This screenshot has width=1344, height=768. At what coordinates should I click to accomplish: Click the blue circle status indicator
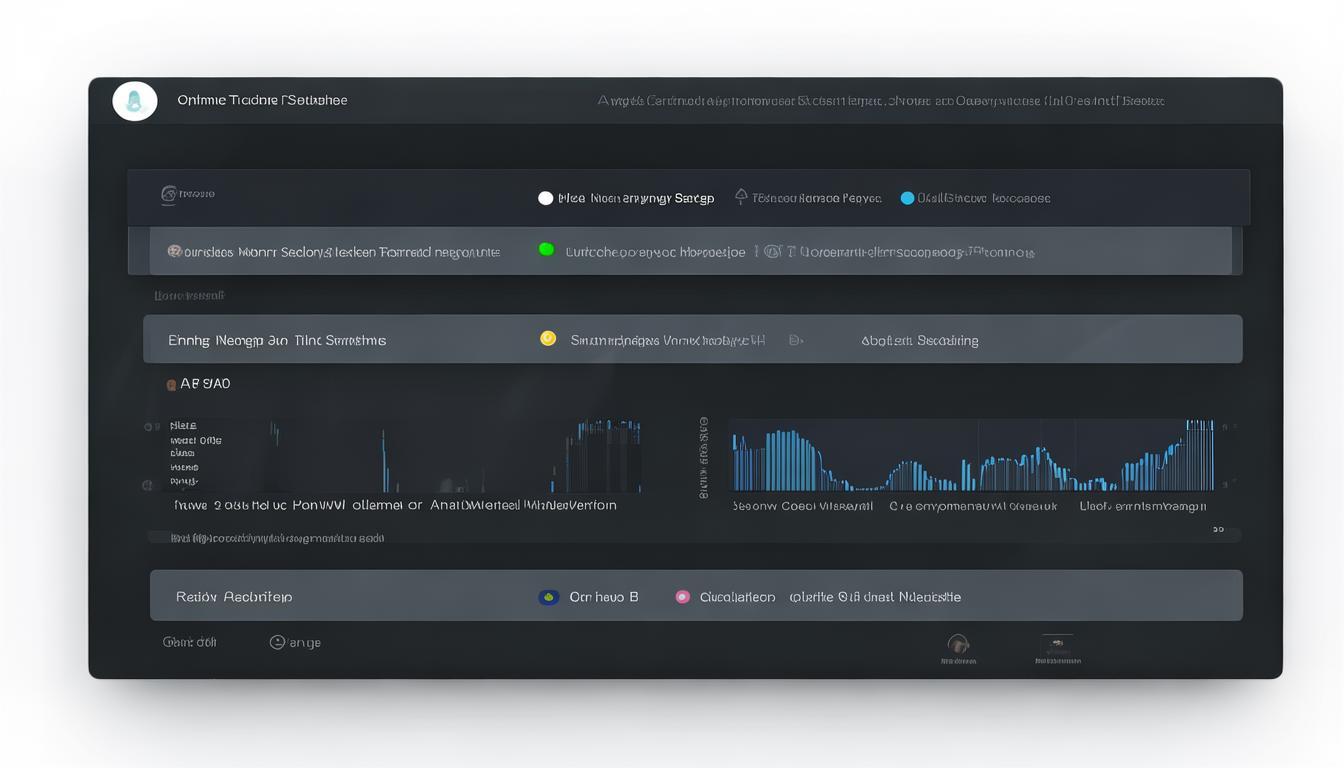pos(907,198)
